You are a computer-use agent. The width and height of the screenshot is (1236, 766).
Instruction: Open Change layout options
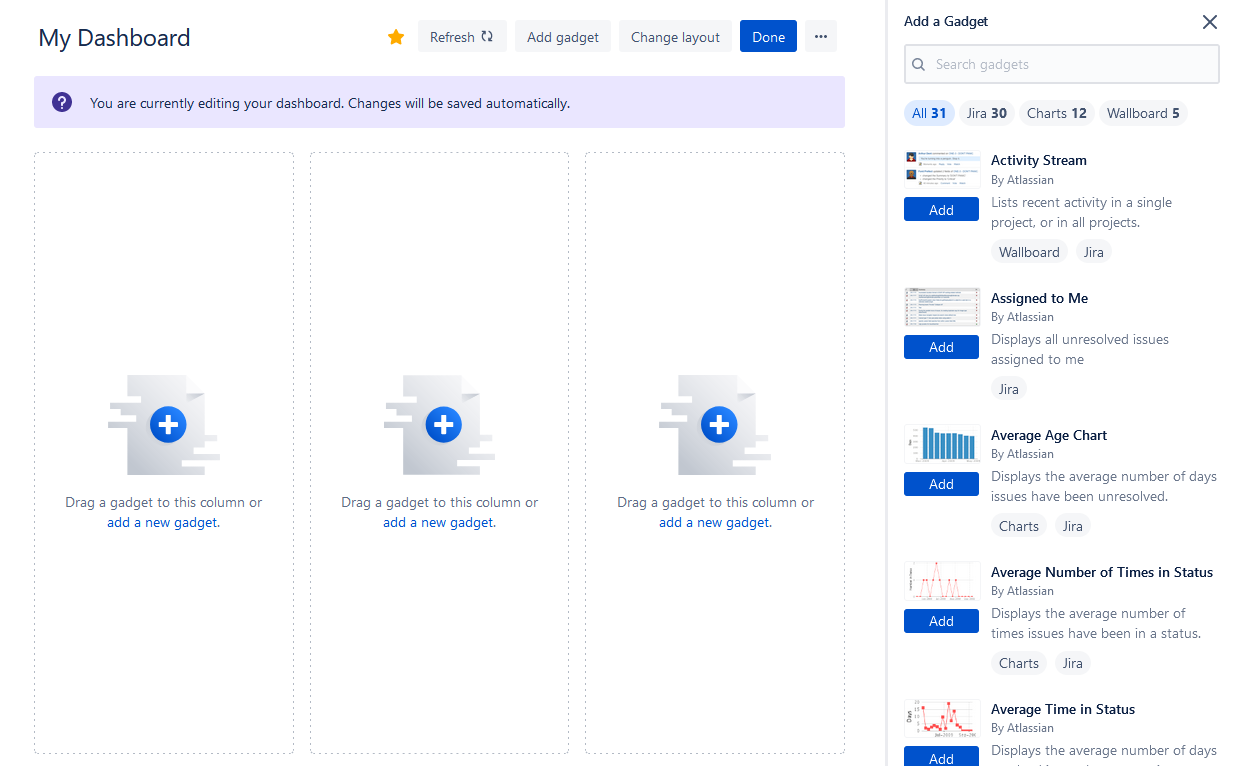coord(675,37)
